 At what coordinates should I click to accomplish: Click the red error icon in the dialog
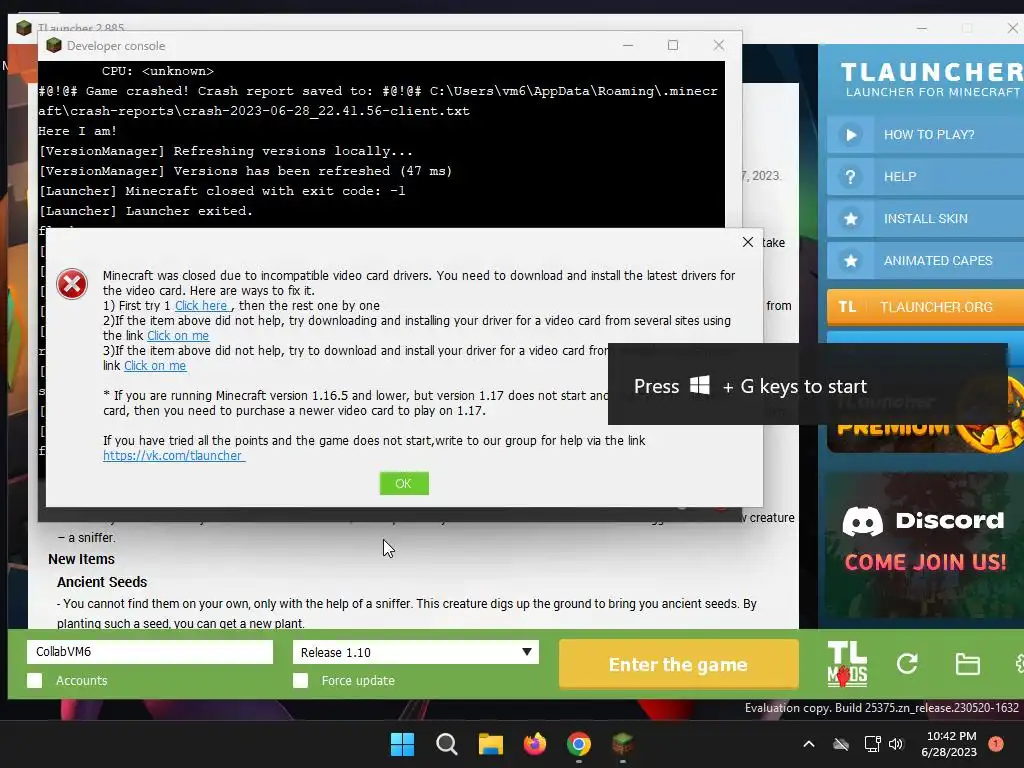coord(72,284)
